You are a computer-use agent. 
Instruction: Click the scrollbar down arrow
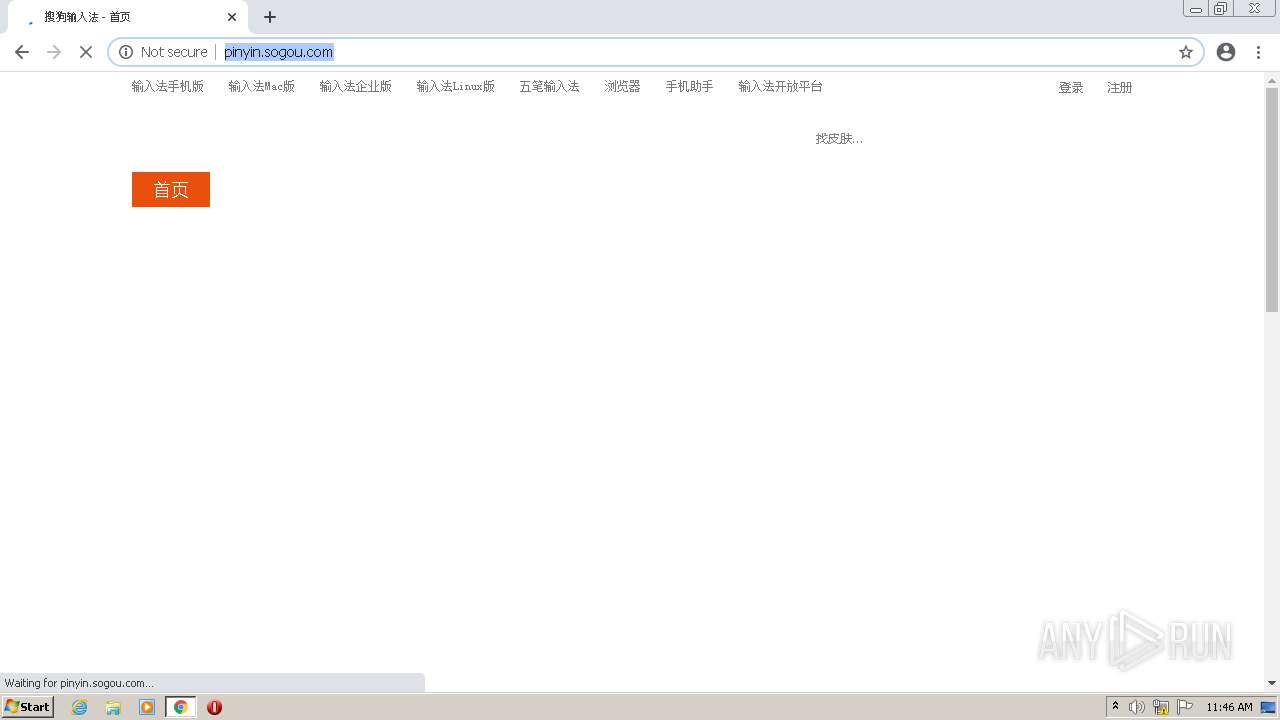click(x=1272, y=683)
